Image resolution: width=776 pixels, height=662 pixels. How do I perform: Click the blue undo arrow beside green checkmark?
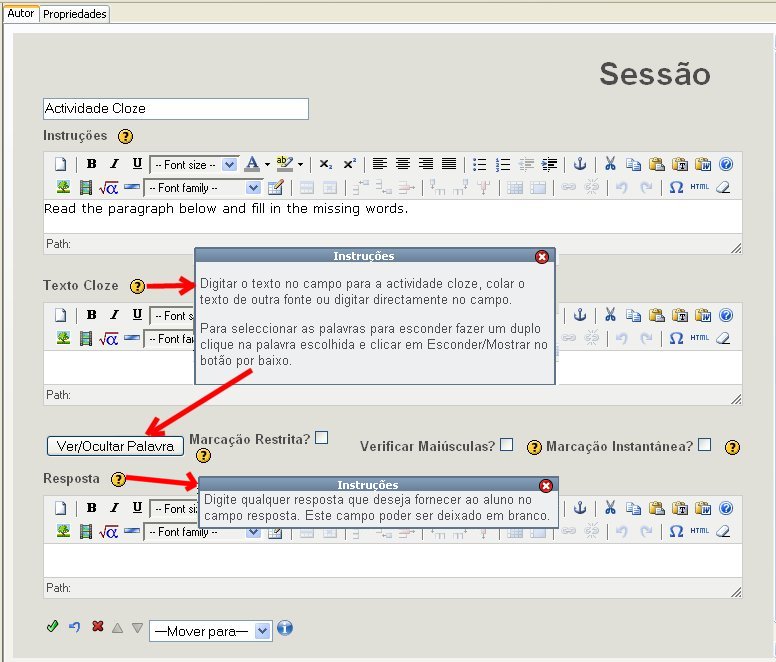(x=74, y=627)
